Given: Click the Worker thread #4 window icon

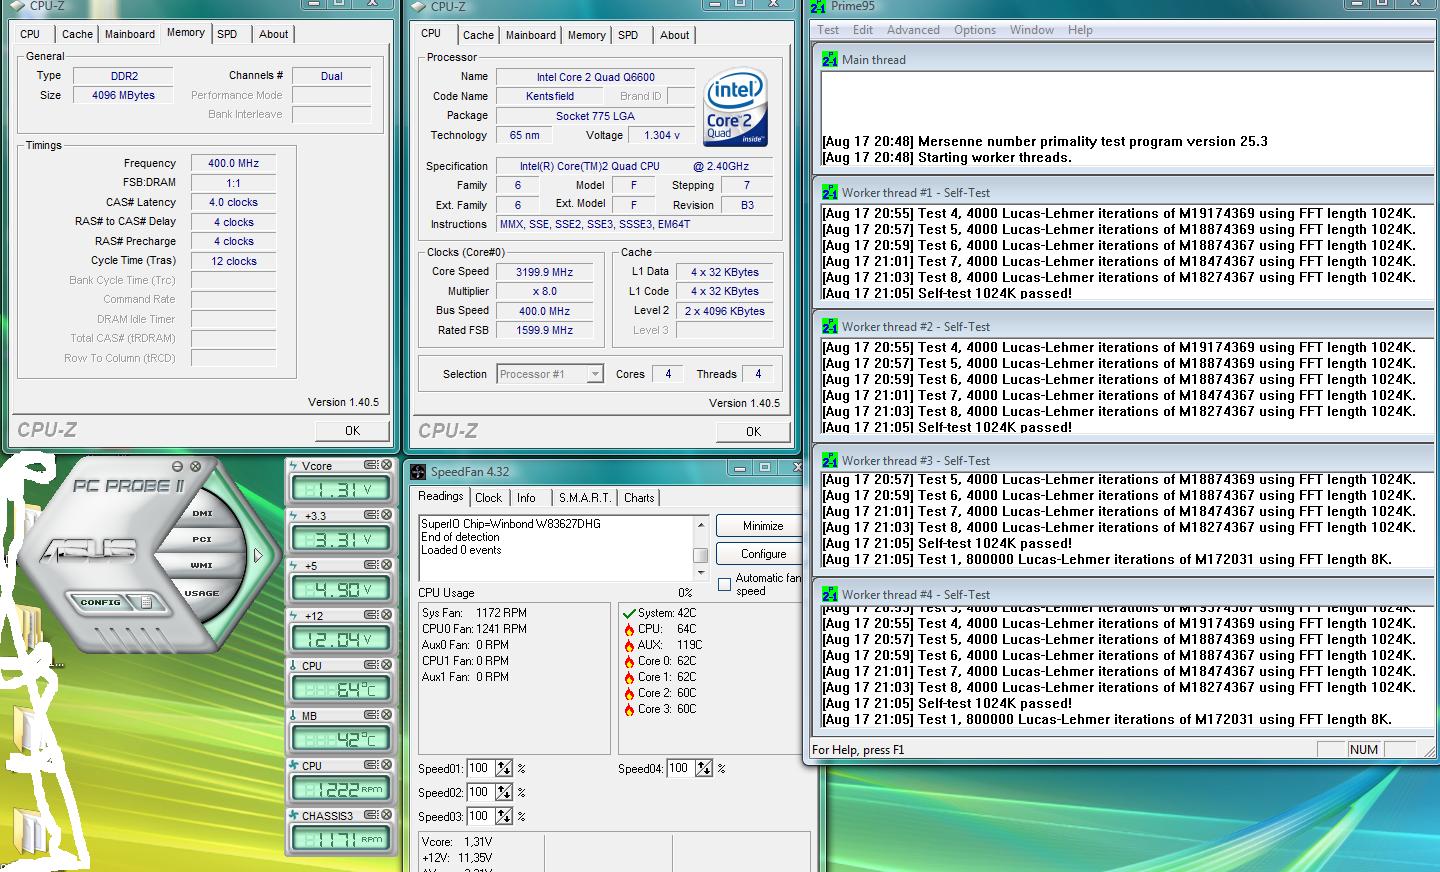Looking at the screenshot, I should click(830, 594).
